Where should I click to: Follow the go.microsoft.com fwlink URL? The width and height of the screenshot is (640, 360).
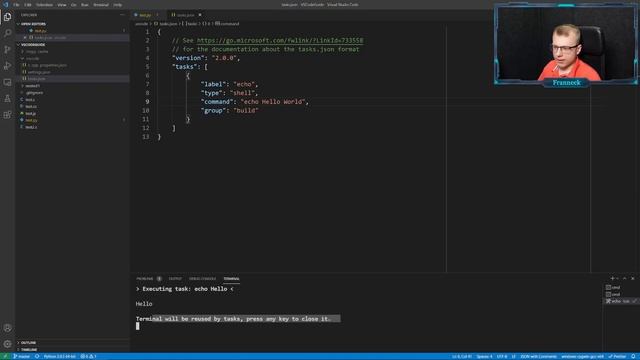pos(280,40)
